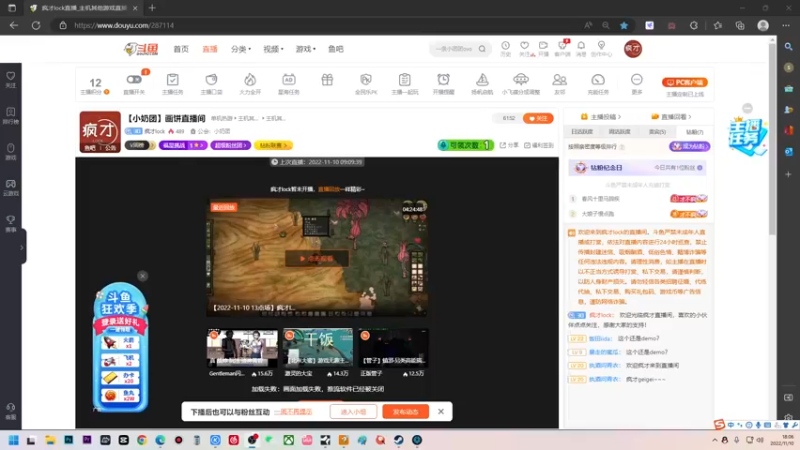Image resolution: width=800 pixels, height=450 pixels.
Task: Close the fan interaction popup bar
Action: click(441, 411)
